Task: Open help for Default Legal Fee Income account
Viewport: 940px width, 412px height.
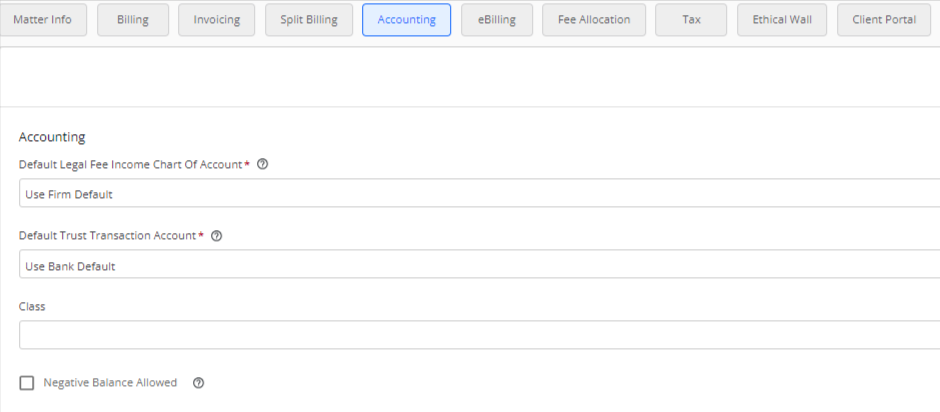Action: click(262, 164)
